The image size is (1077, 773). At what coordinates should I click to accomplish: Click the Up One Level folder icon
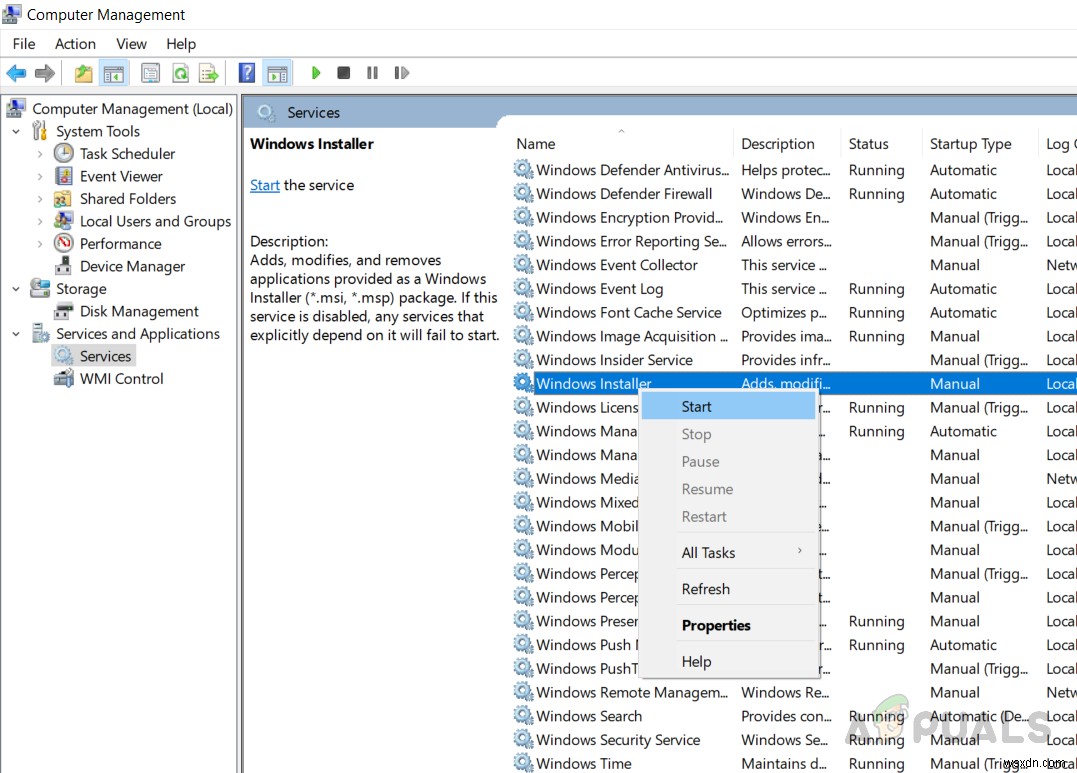pyautogui.click(x=84, y=73)
